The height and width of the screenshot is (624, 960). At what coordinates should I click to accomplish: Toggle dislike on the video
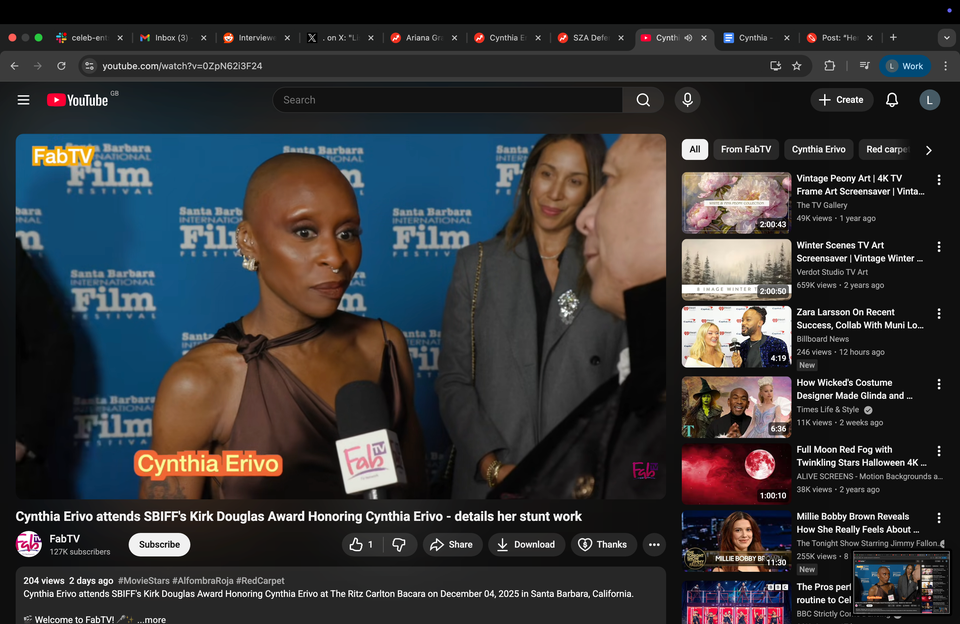400,545
